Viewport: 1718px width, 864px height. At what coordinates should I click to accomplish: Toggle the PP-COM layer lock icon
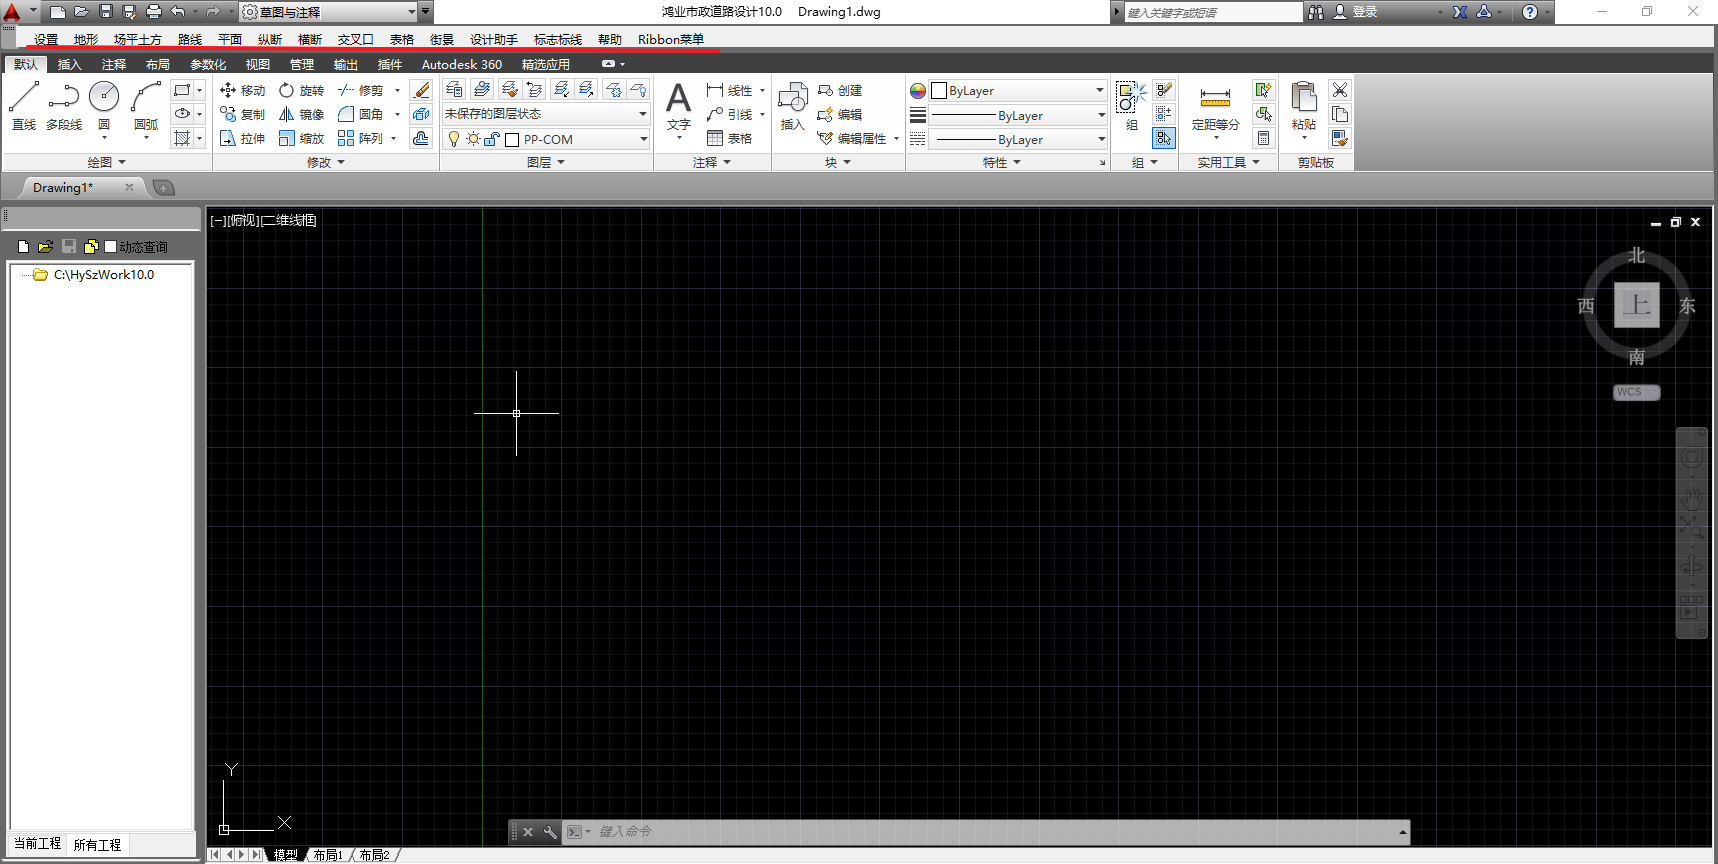tap(491, 139)
